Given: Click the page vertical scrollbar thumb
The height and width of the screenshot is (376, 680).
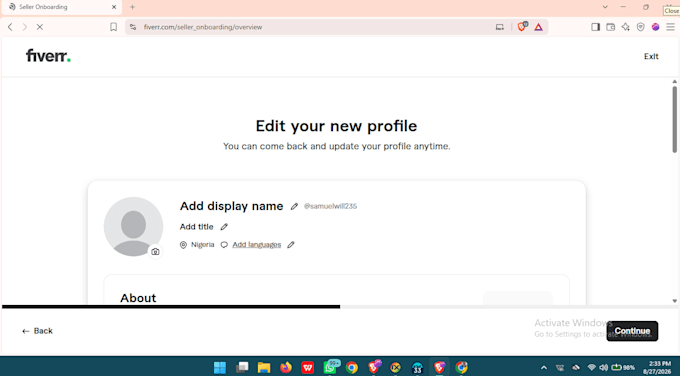Looking at the screenshot, I should [674, 119].
